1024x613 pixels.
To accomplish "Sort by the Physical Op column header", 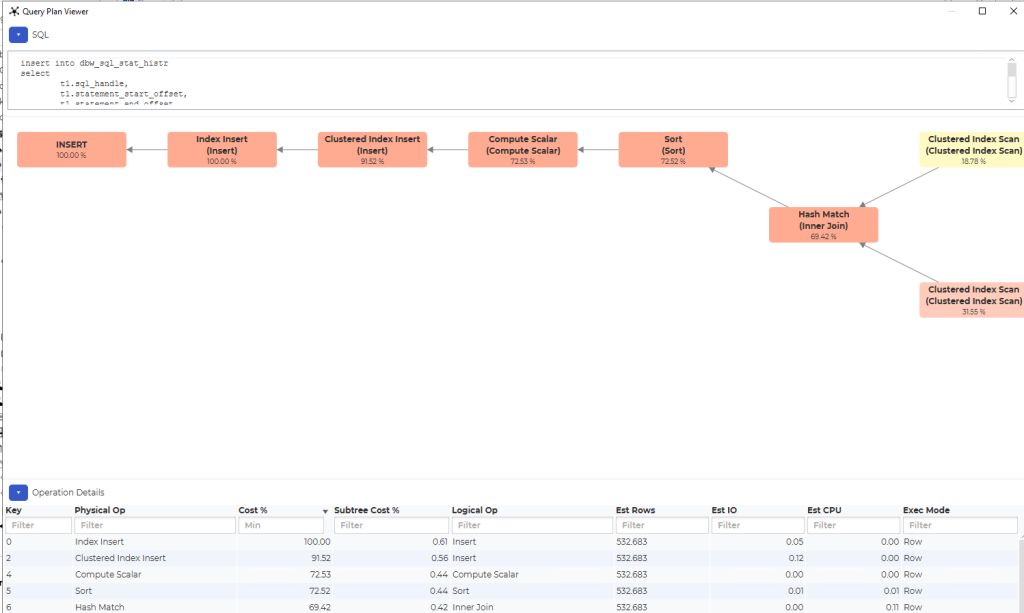I will pyautogui.click(x=100, y=510).
